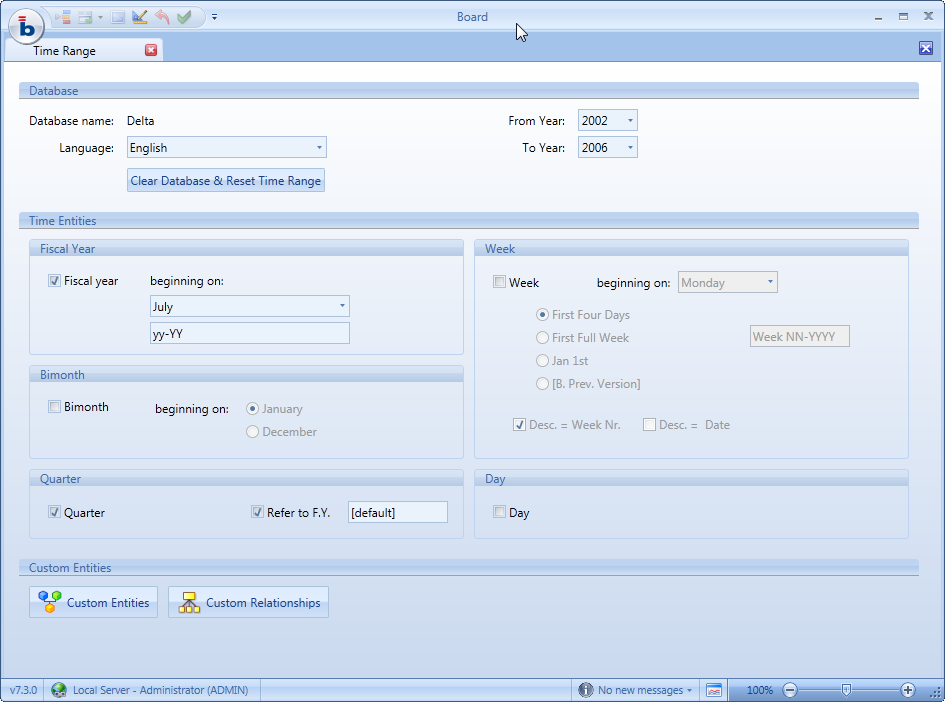Open the No new messages dropdown
This screenshot has width=945, height=702.
(644, 690)
